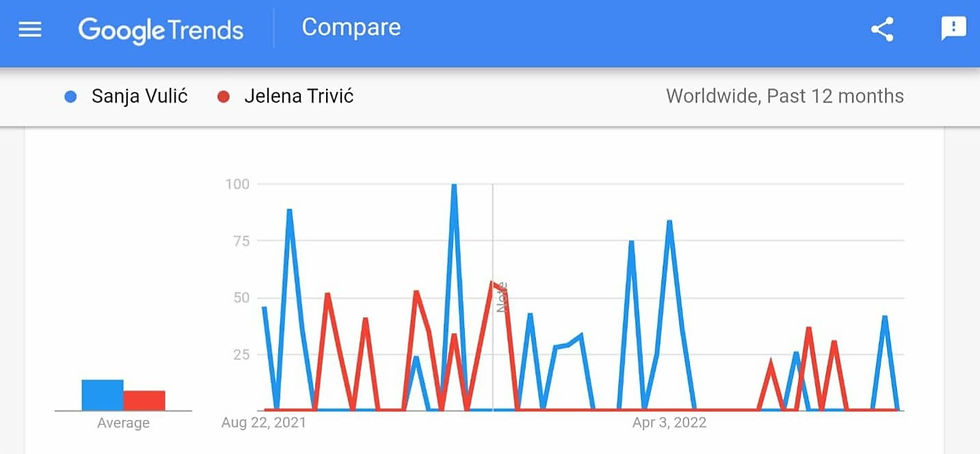Select the Jelena Trivić search term

click(298, 97)
